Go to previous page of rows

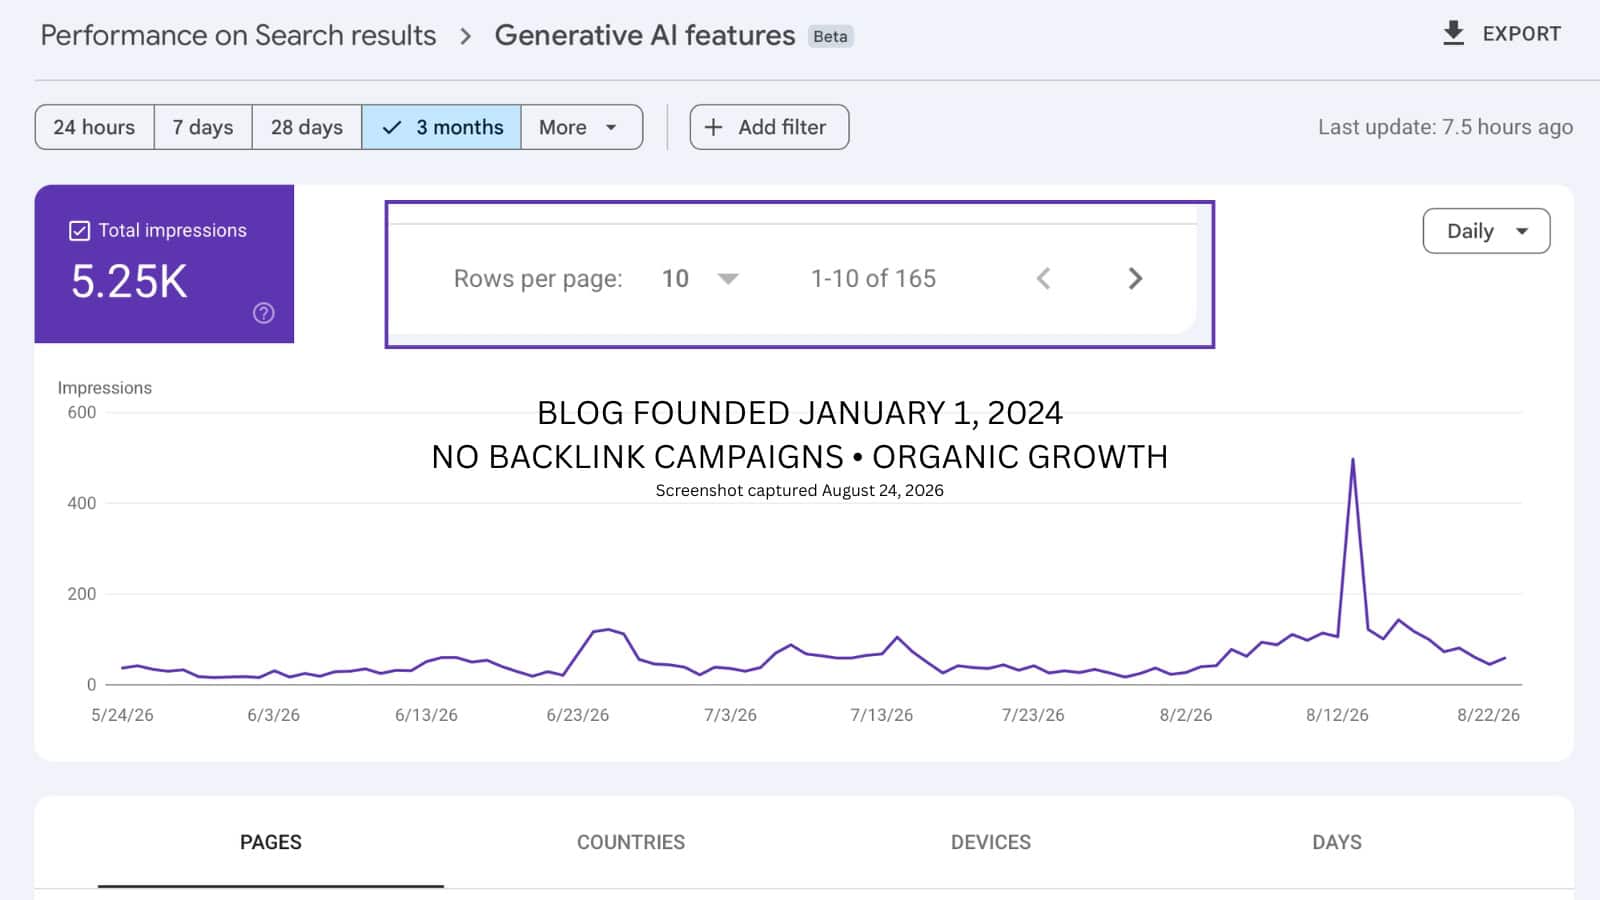pyautogui.click(x=1043, y=279)
